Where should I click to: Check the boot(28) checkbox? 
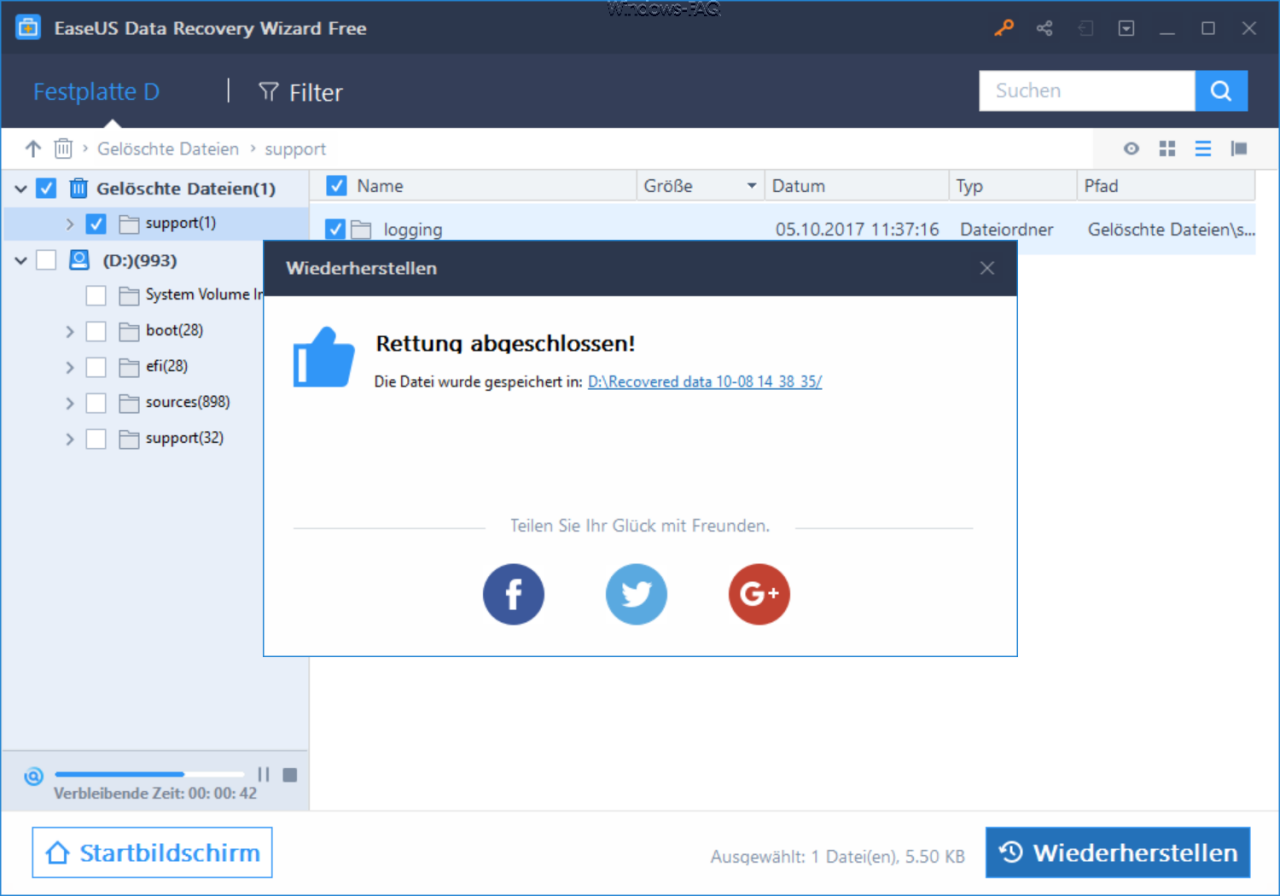(96, 331)
